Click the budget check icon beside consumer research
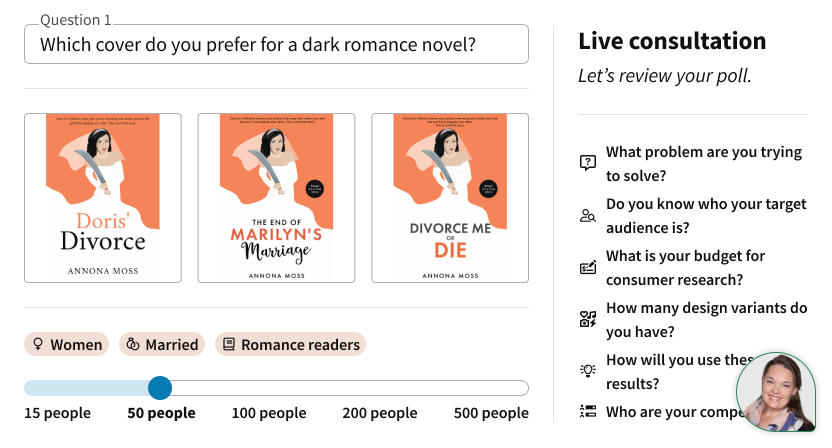Screen dimensions: 832x448 pyautogui.click(x=588, y=268)
